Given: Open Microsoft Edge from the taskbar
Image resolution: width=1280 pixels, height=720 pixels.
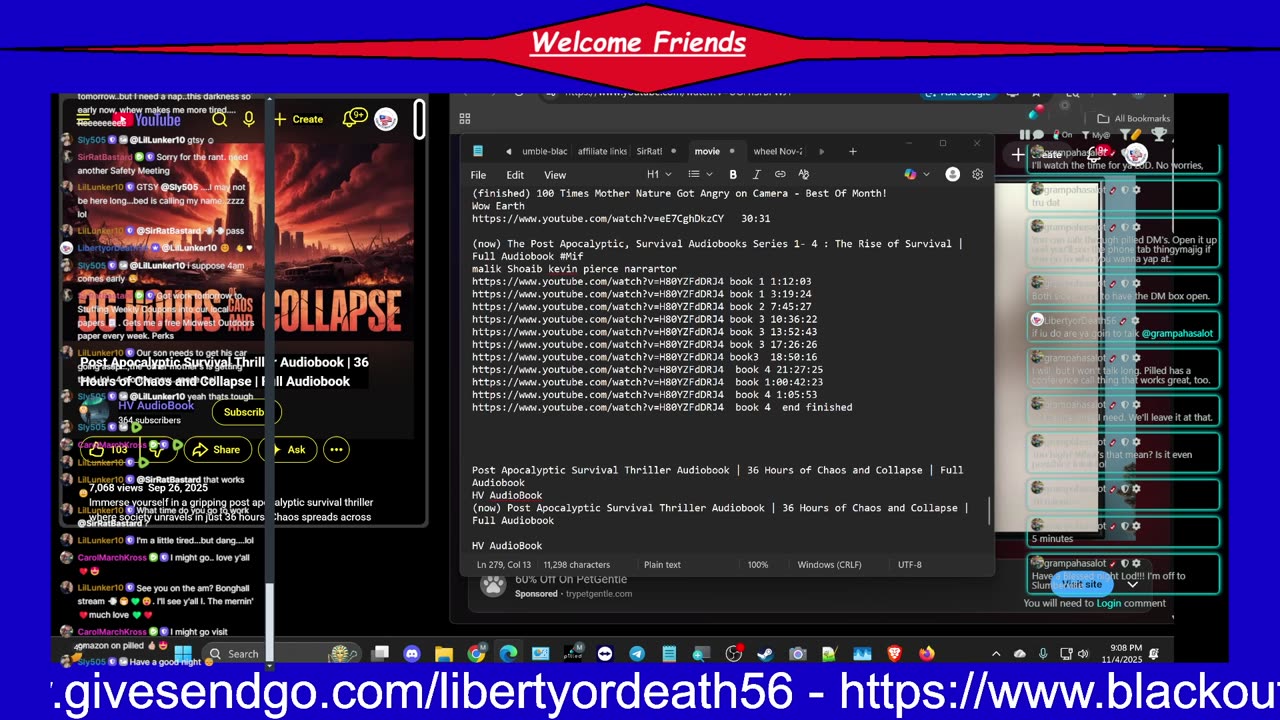Looking at the screenshot, I should point(508,654).
